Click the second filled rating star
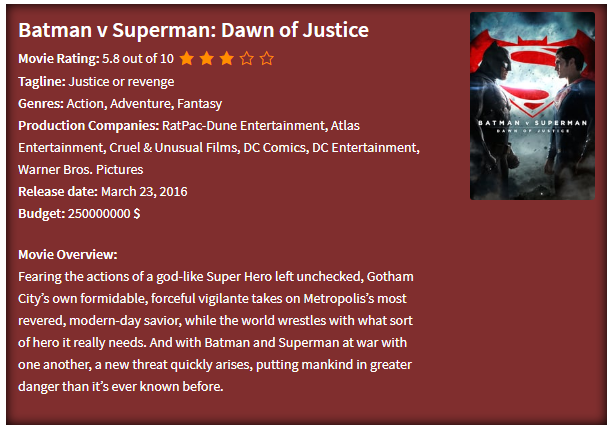 [x=207, y=59]
